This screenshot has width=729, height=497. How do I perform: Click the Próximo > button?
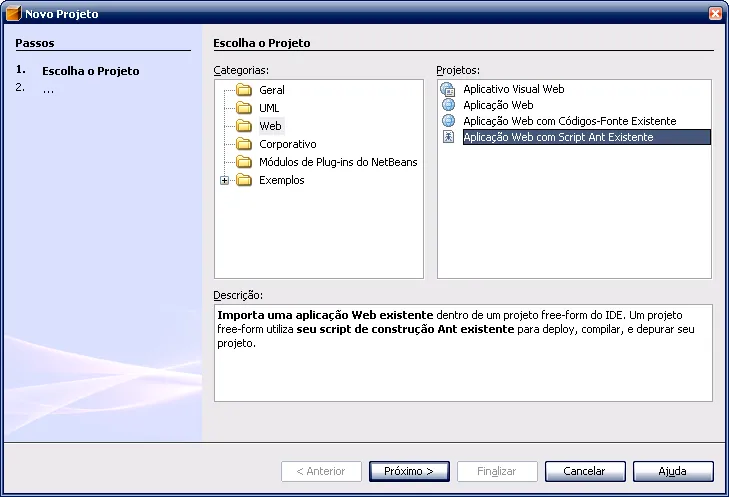[409, 471]
